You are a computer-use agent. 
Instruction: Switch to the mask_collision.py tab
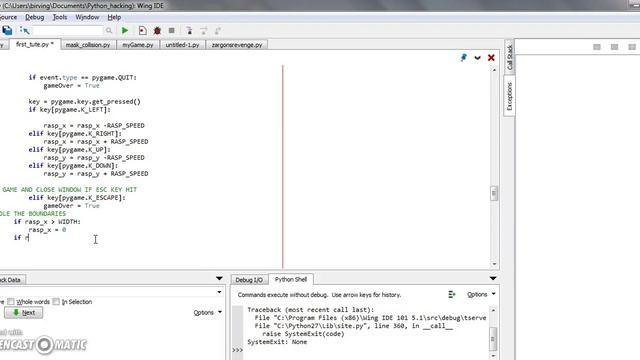point(88,45)
